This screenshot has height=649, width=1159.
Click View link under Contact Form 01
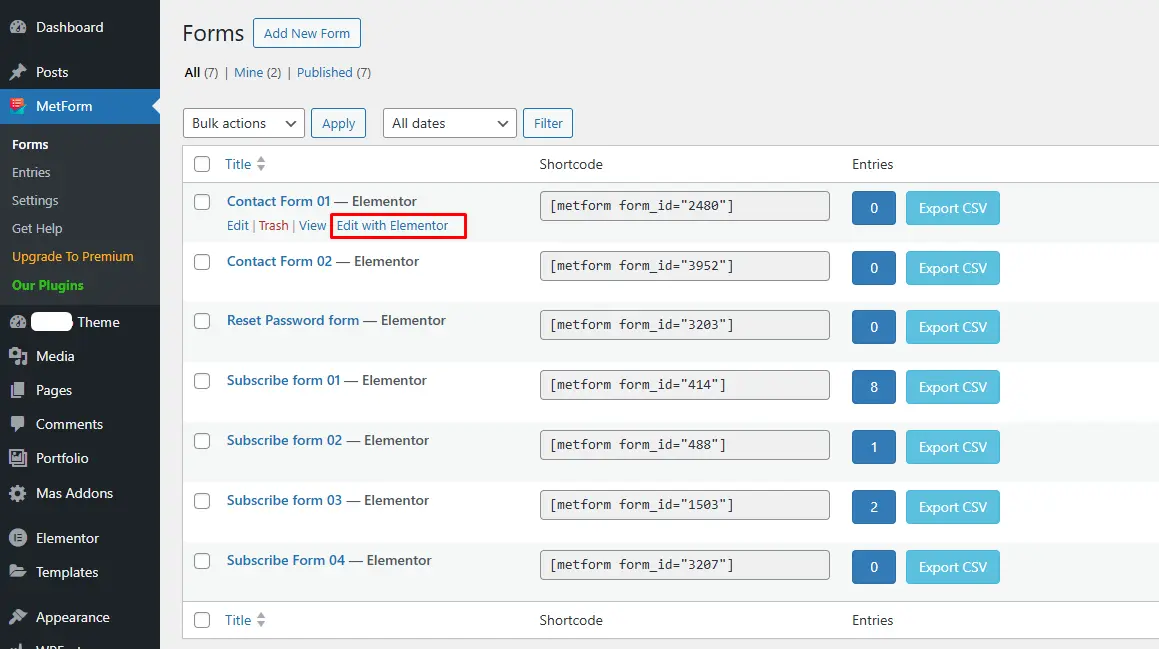(x=313, y=225)
